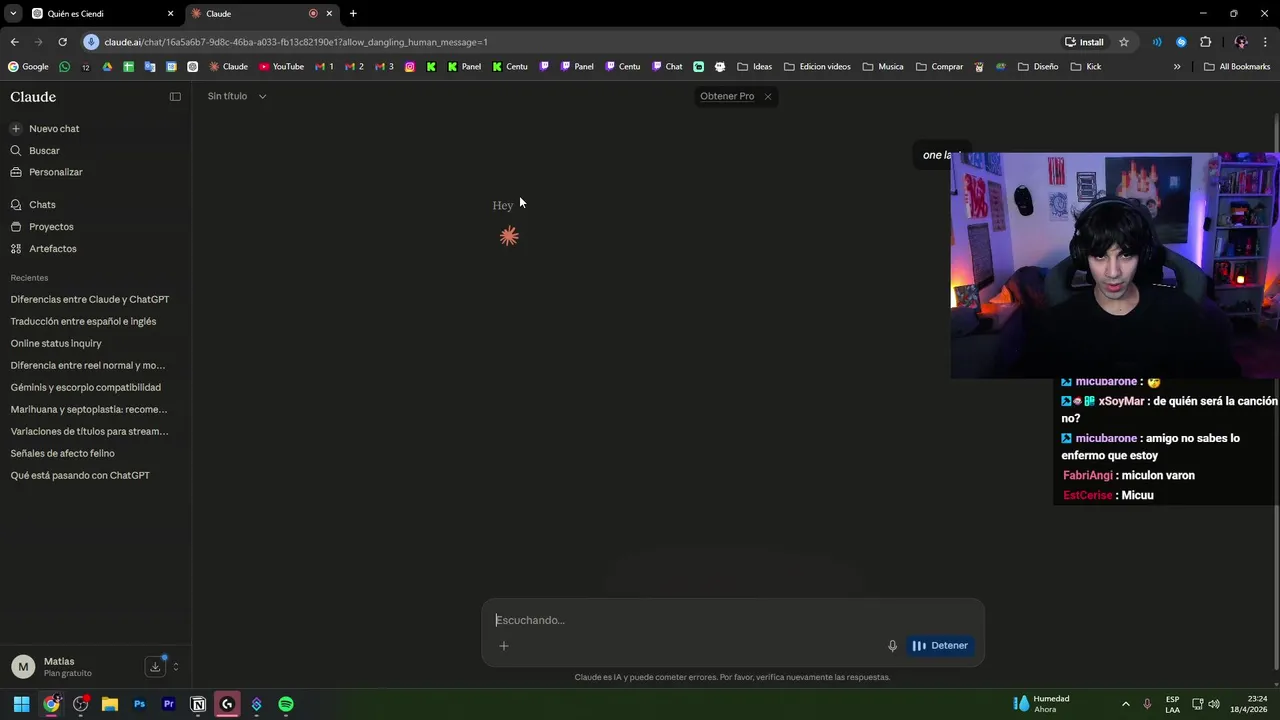Open the Géminis y escorpio compatibilidad chat
Viewport: 1280px width, 720px height.
pyautogui.click(x=85, y=388)
